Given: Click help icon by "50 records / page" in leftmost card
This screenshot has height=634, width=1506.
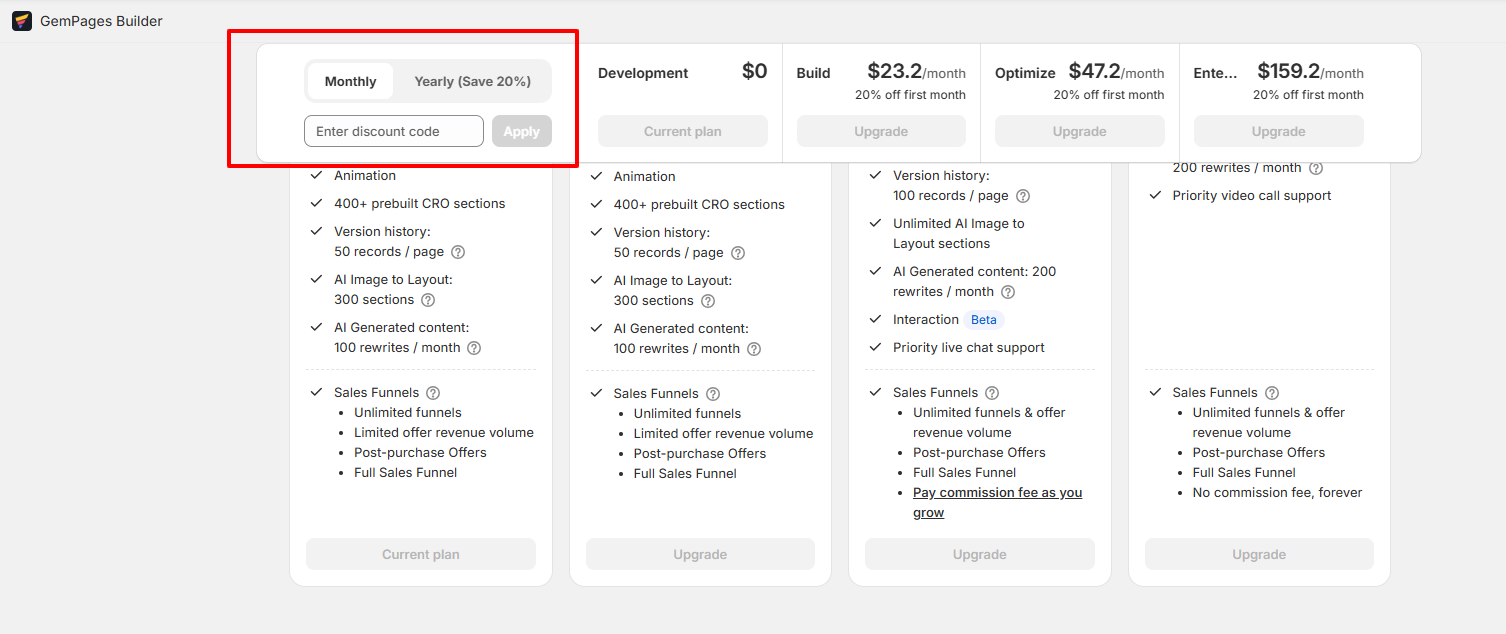Looking at the screenshot, I should (458, 252).
